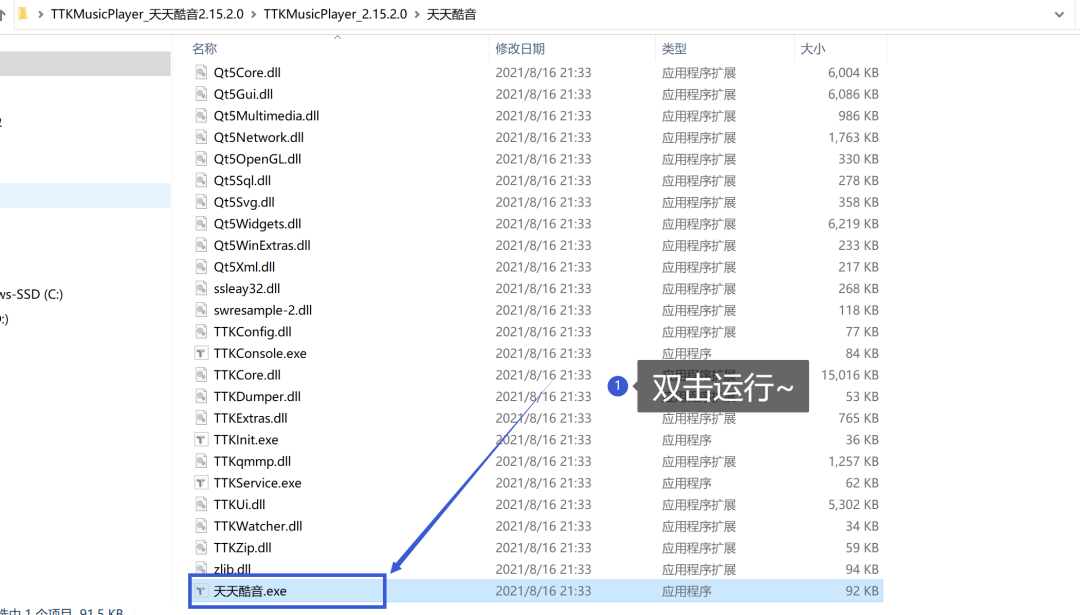Viewport: 1080px width, 615px height.
Task: Click the 天天酷音.exe application icon
Action: coord(200,591)
